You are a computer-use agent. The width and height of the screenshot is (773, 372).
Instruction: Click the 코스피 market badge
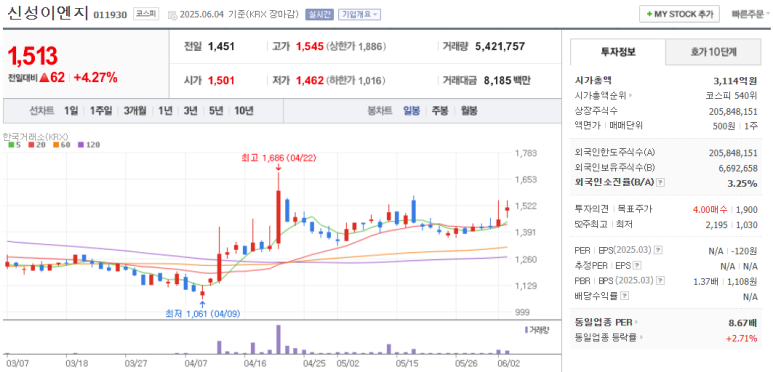146,14
